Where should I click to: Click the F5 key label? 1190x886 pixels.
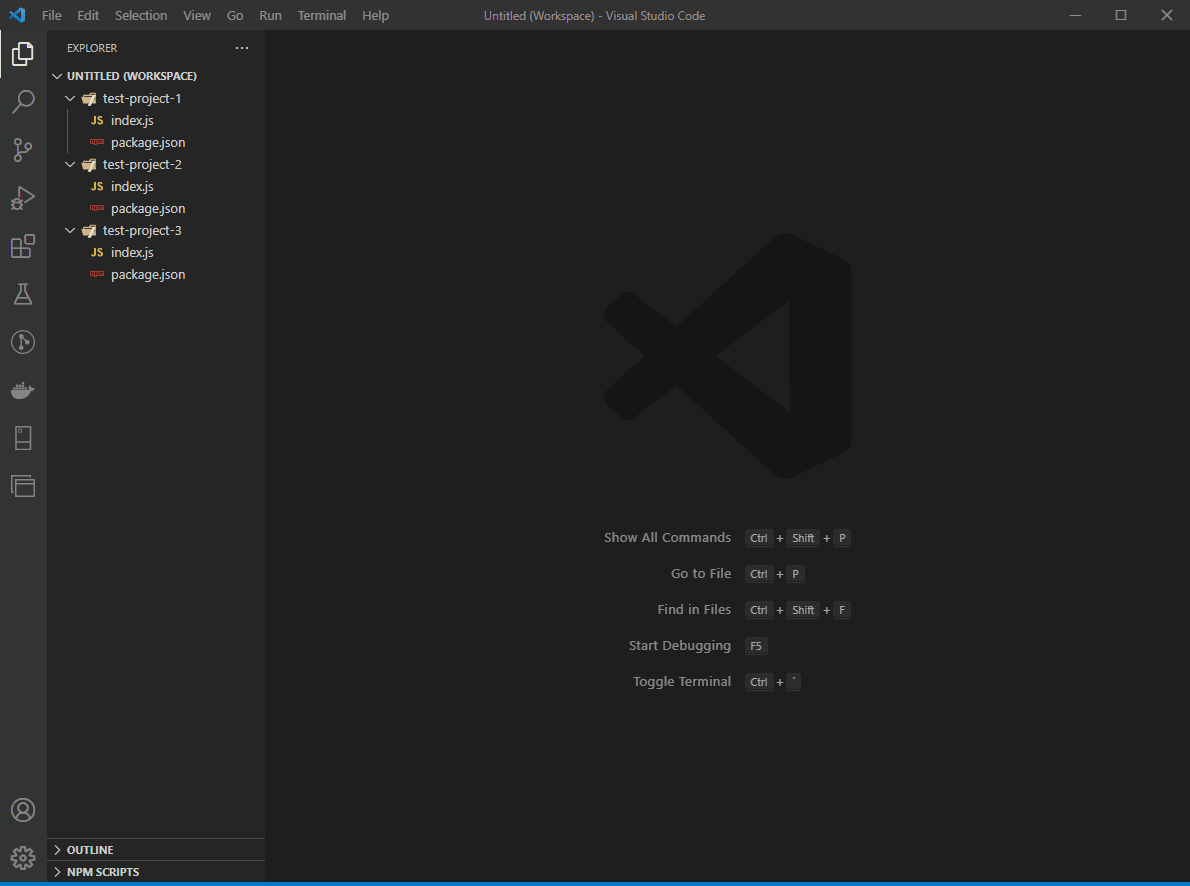(x=756, y=646)
